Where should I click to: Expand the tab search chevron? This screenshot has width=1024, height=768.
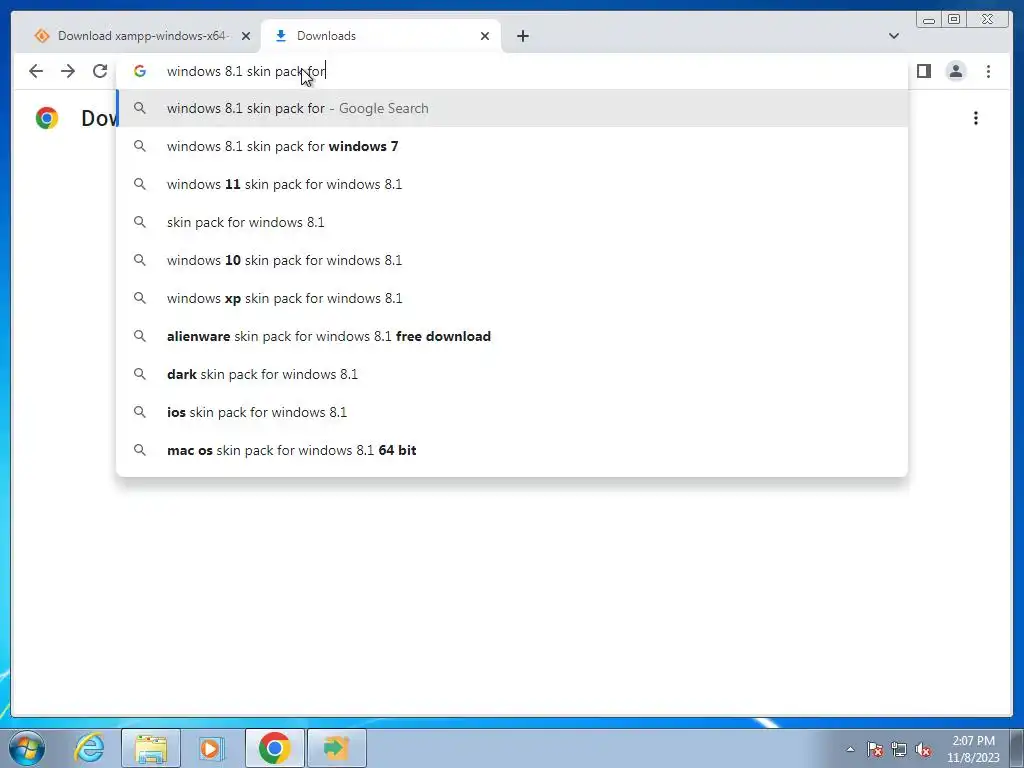tap(893, 36)
